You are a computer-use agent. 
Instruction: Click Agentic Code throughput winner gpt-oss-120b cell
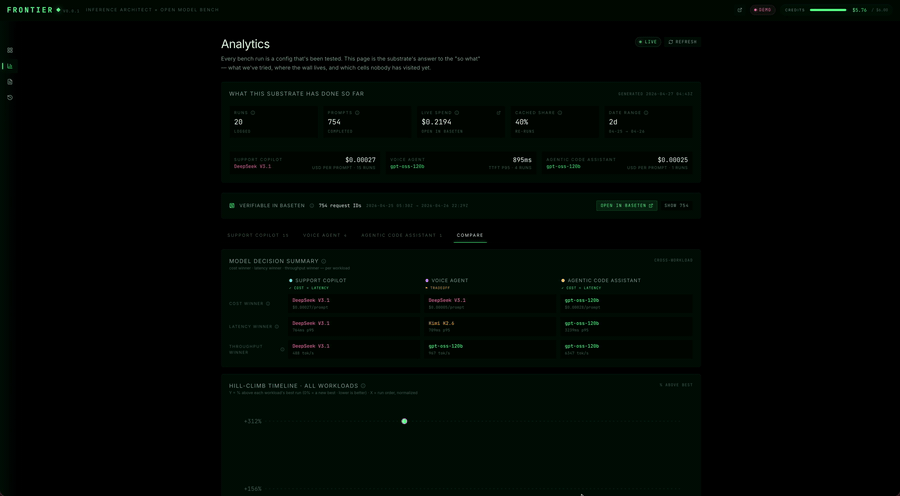click(x=626, y=350)
